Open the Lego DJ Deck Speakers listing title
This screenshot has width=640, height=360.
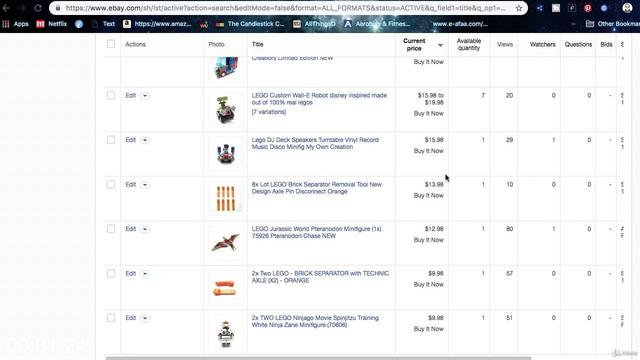coord(315,143)
